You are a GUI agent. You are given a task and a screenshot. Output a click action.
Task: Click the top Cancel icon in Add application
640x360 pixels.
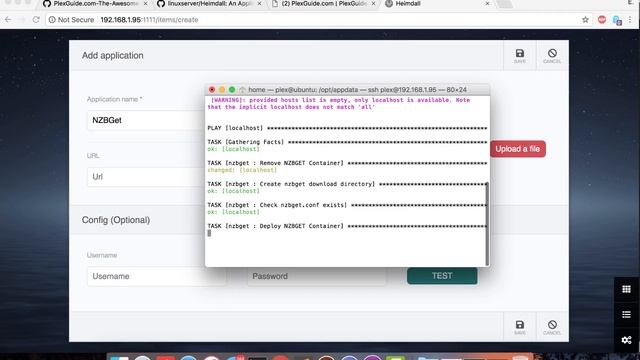click(x=552, y=56)
